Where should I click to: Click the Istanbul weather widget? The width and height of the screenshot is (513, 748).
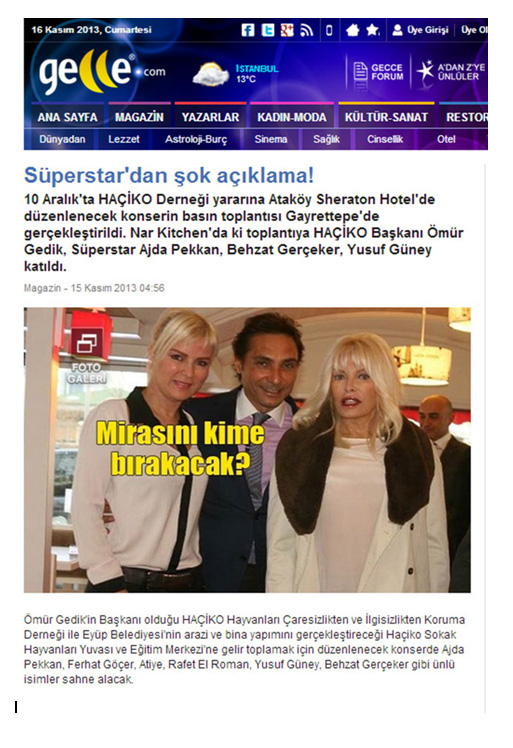coord(236,74)
